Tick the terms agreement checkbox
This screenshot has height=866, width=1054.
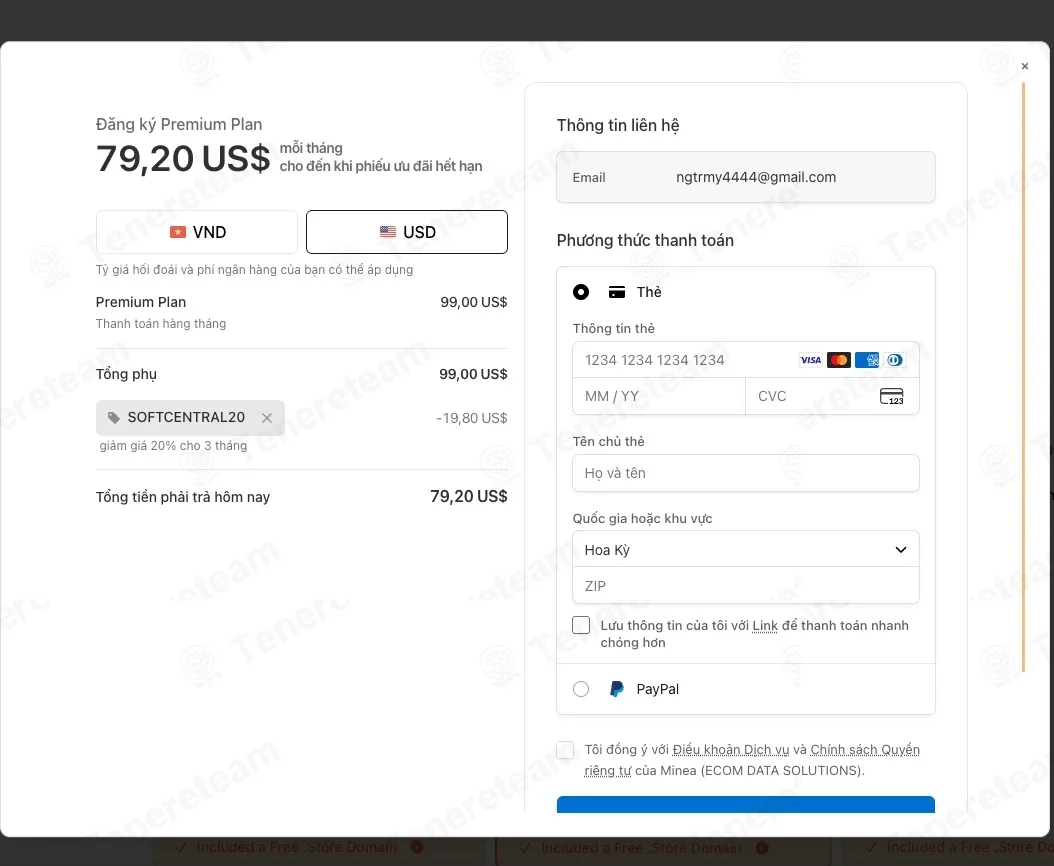565,750
